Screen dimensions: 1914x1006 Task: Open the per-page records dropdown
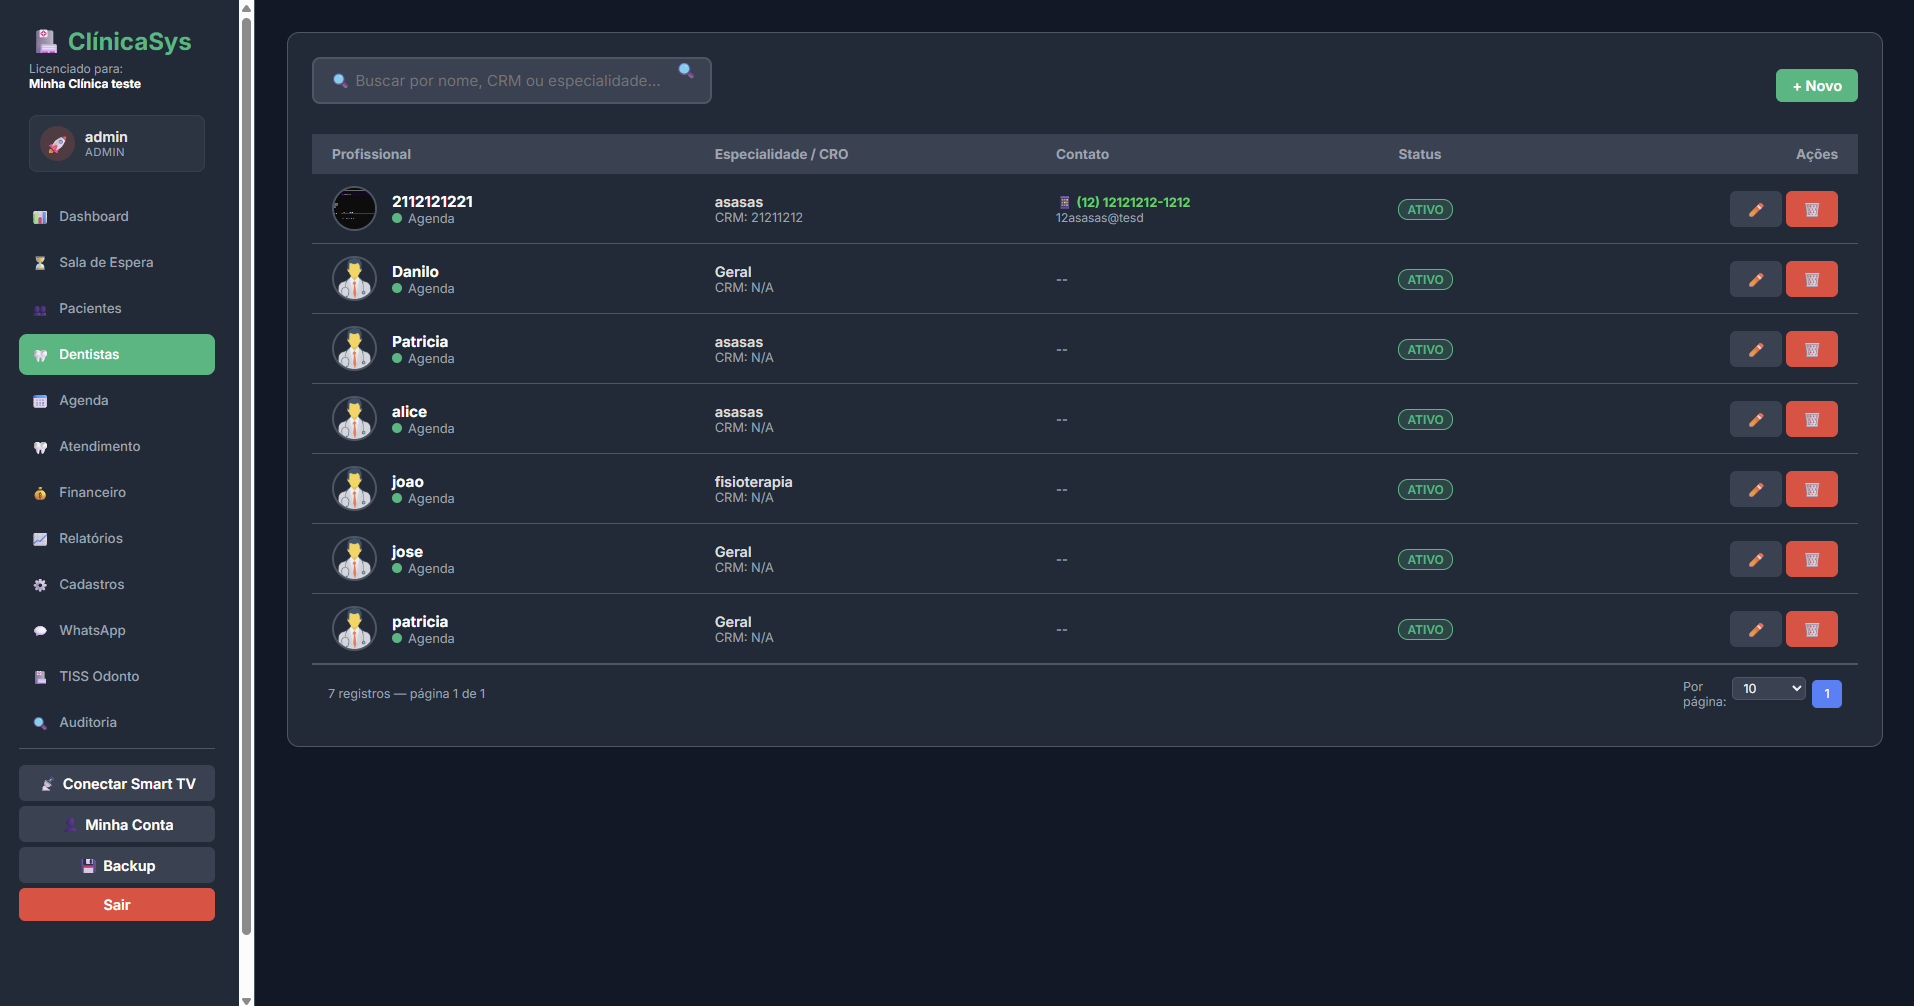(x=1768, y=689)
